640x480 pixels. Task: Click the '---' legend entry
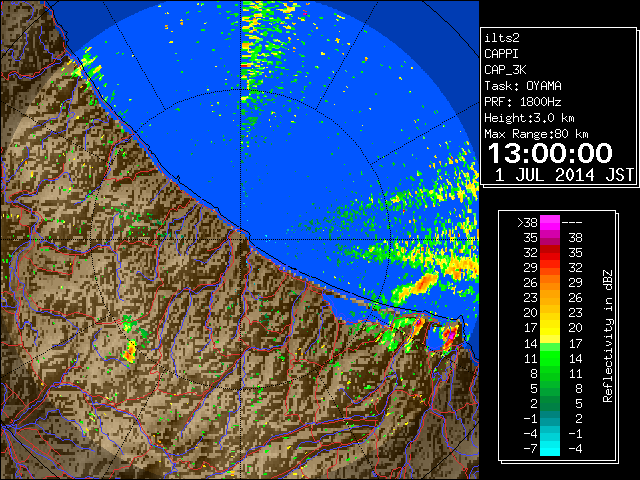tap(572, 223)
